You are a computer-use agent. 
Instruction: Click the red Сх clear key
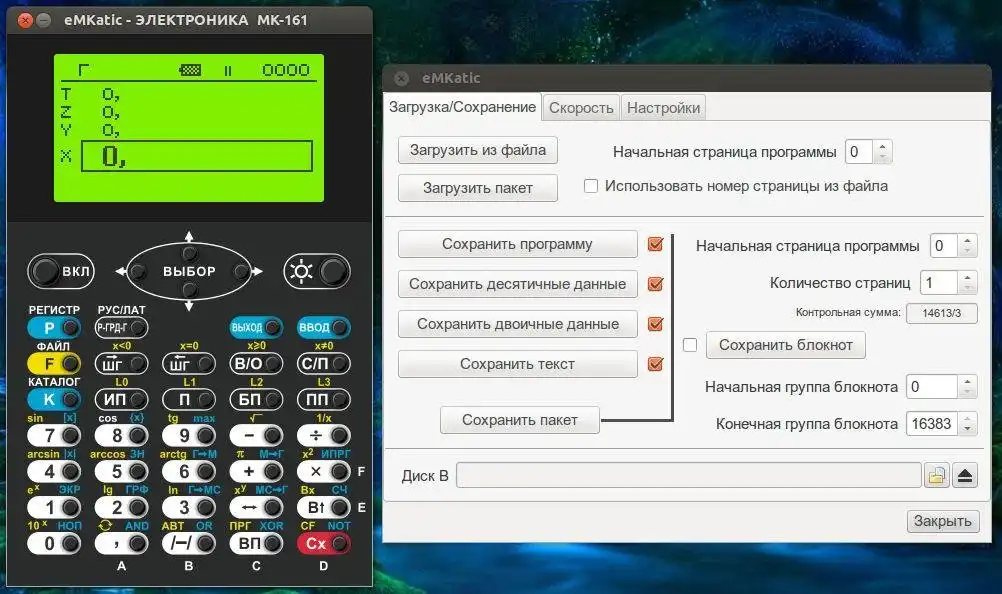(x=324, y=544)
